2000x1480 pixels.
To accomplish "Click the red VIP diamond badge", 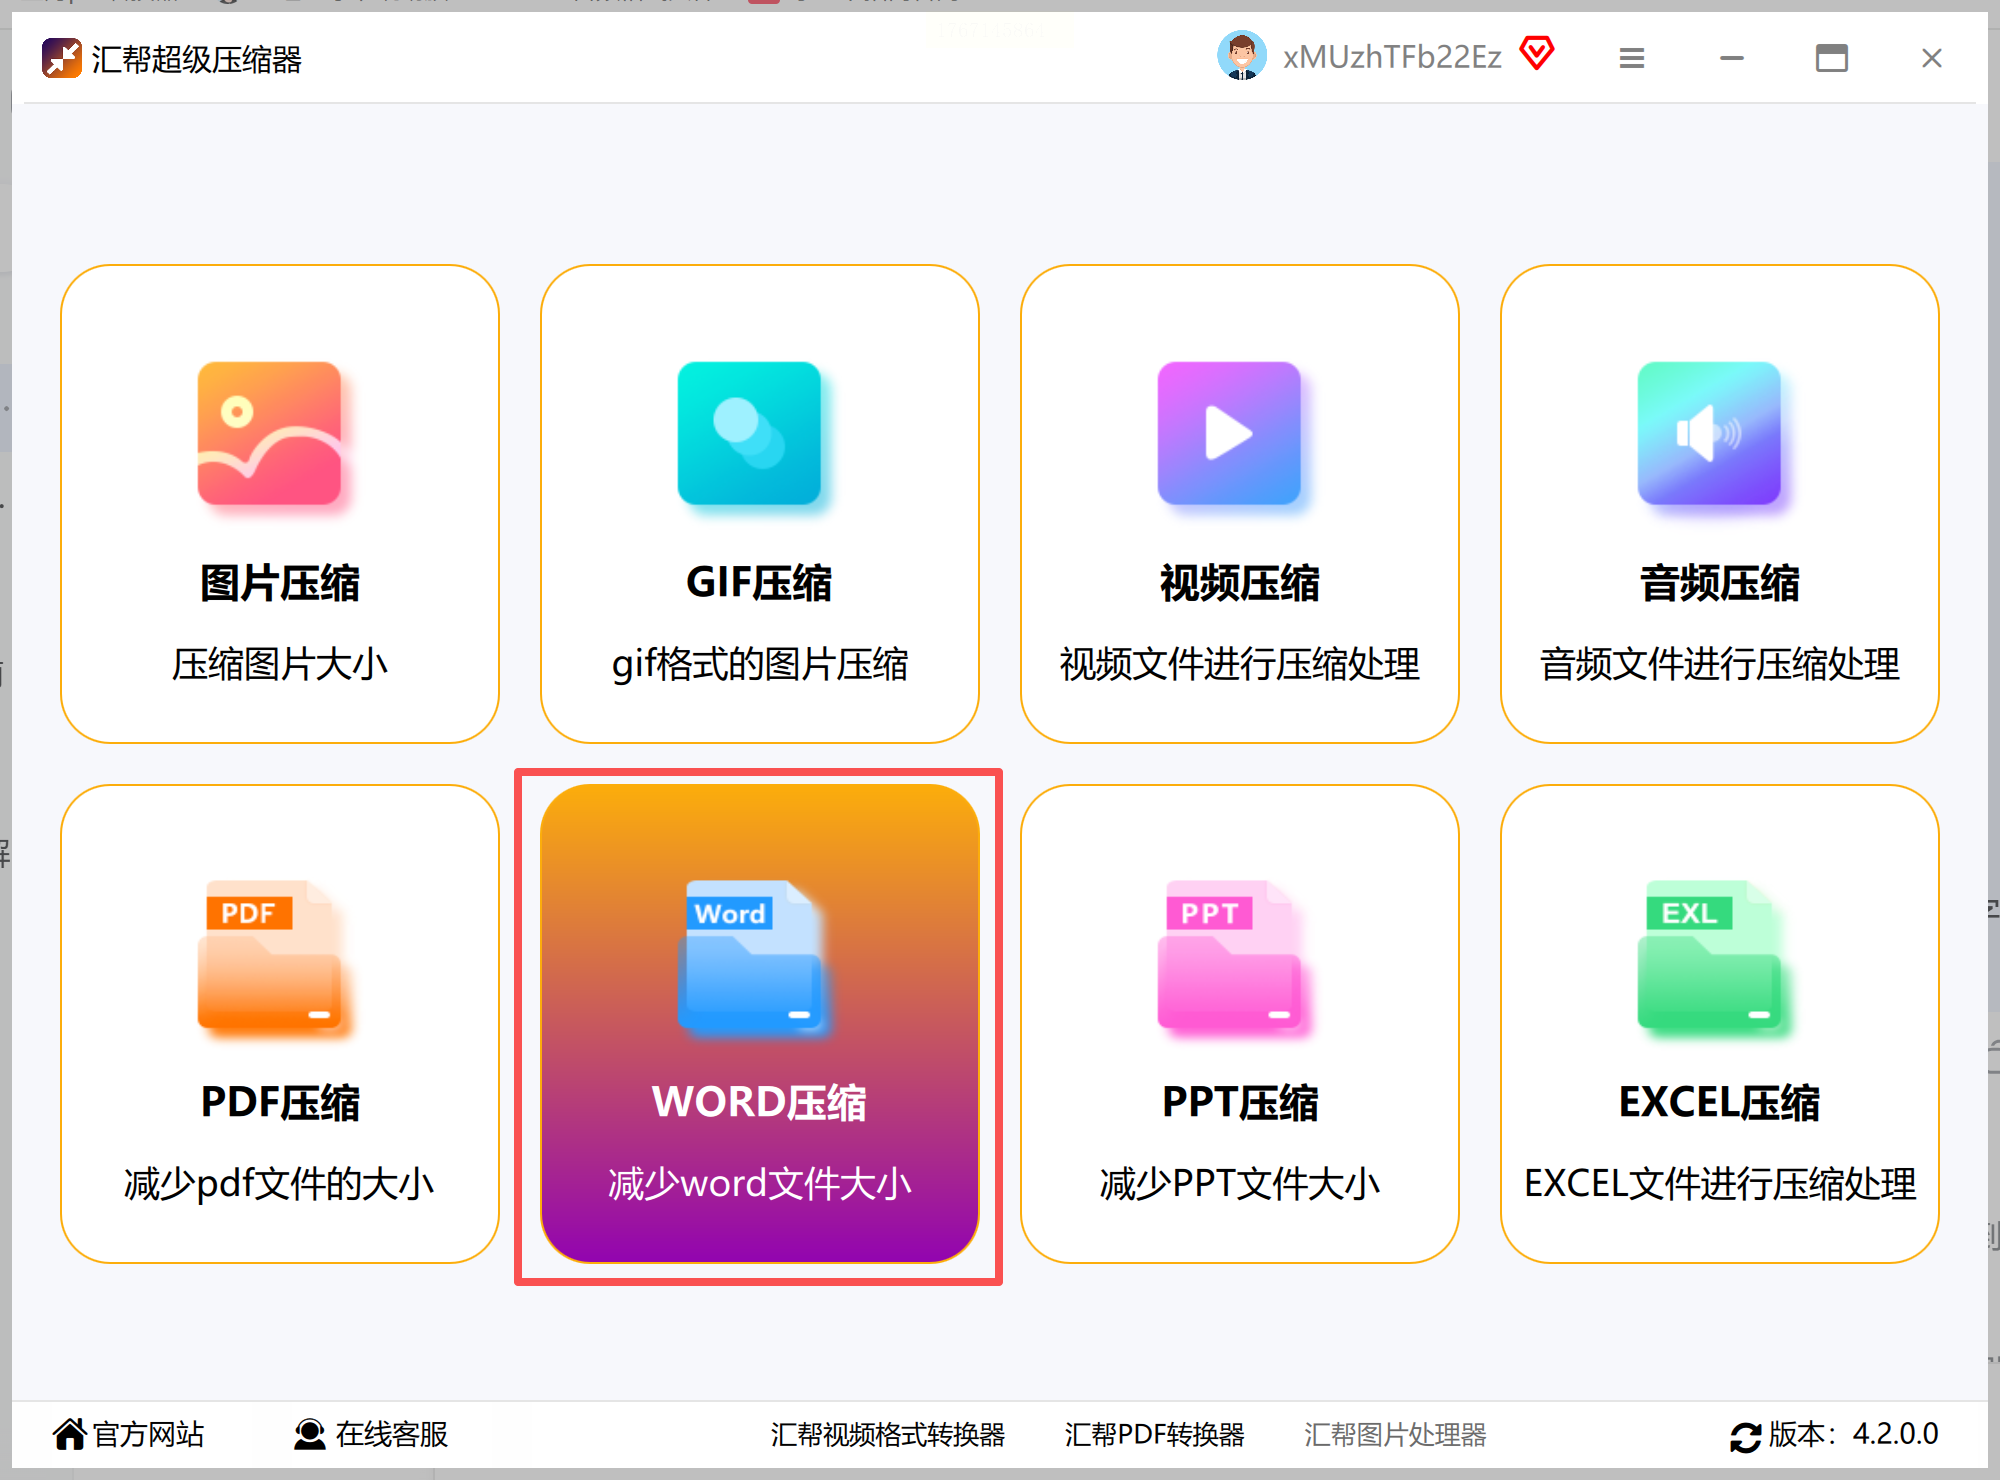I will click(x=1537, y=53).
